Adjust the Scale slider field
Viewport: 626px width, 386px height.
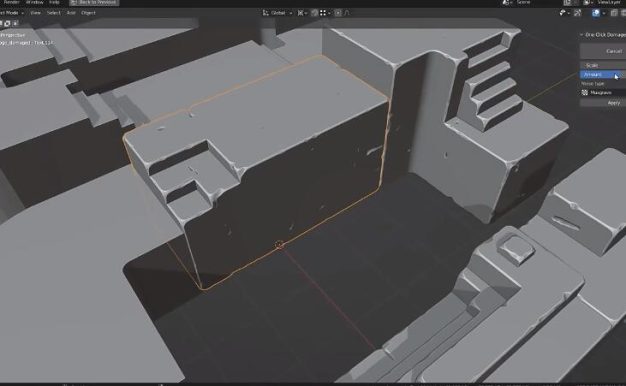tap(603, 65)
